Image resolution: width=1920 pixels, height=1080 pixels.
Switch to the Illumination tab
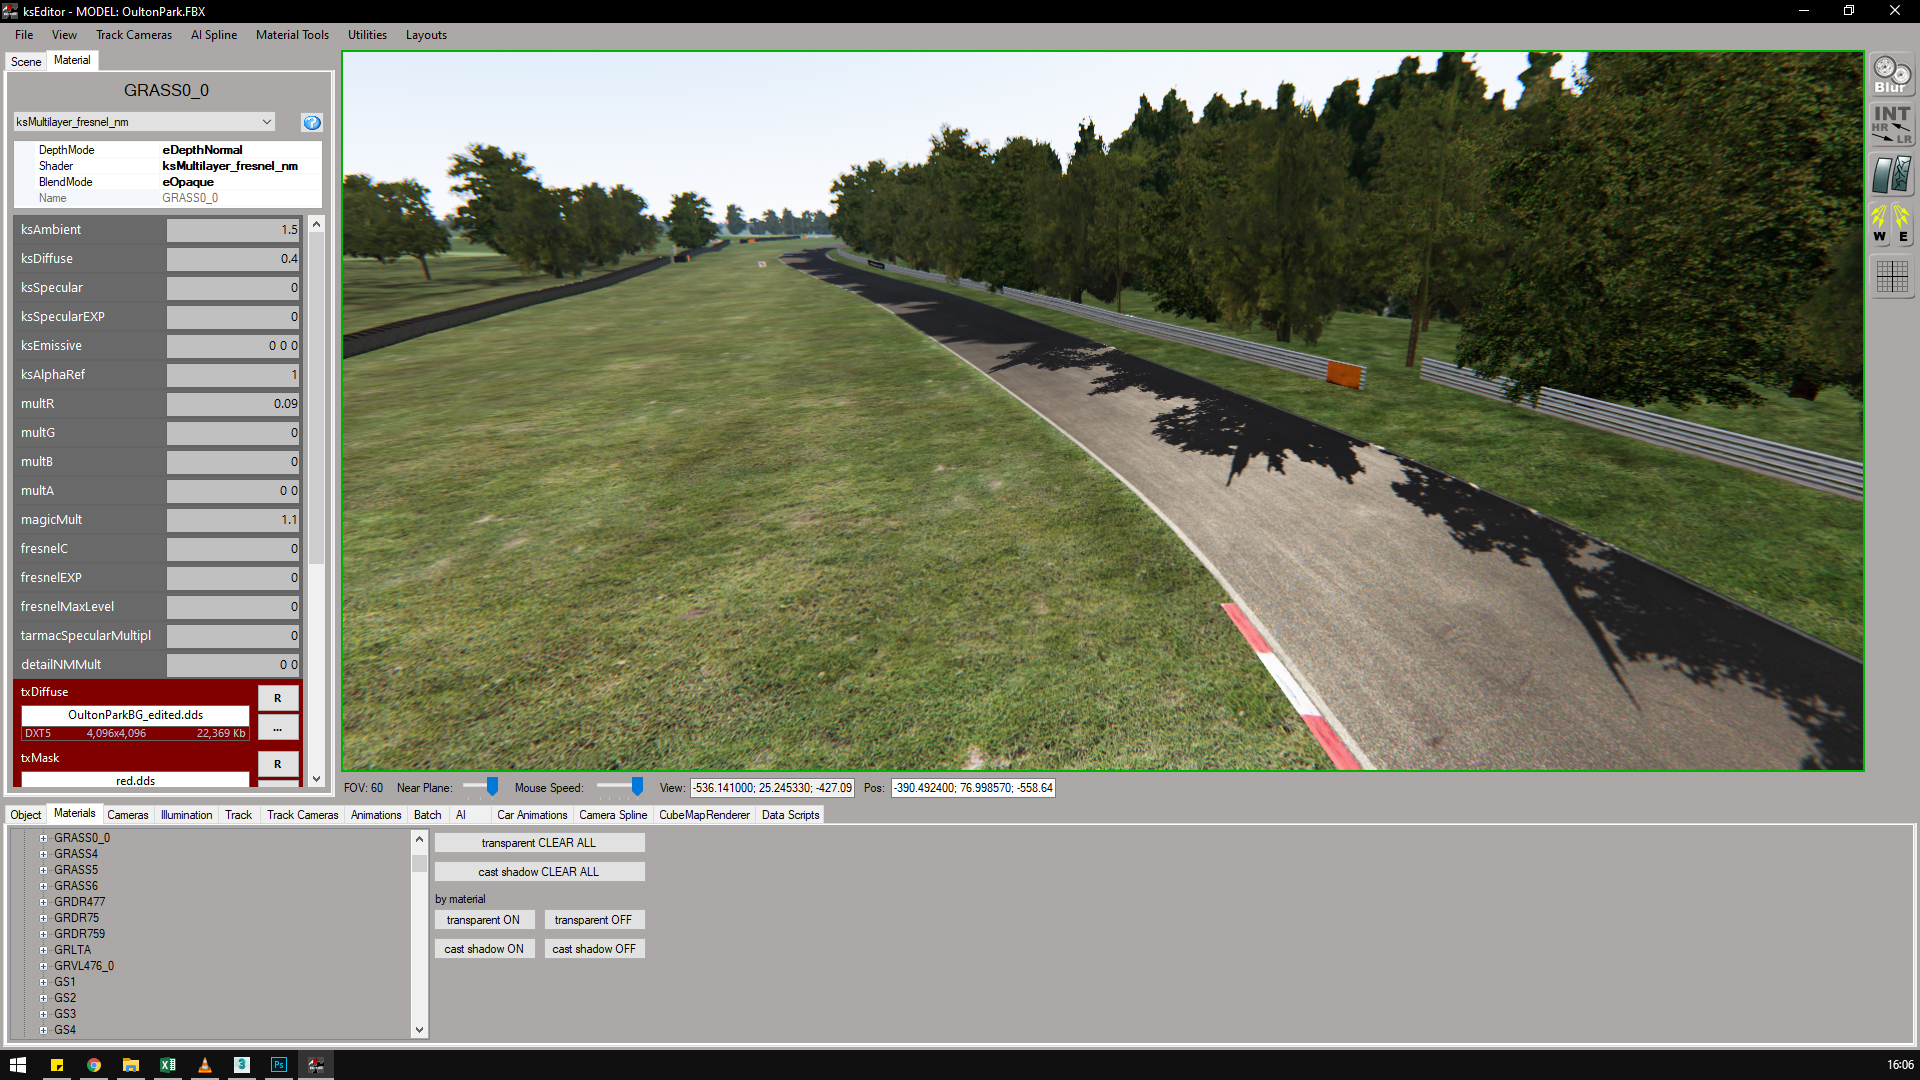pyautogui.click(x=186, y=815)
